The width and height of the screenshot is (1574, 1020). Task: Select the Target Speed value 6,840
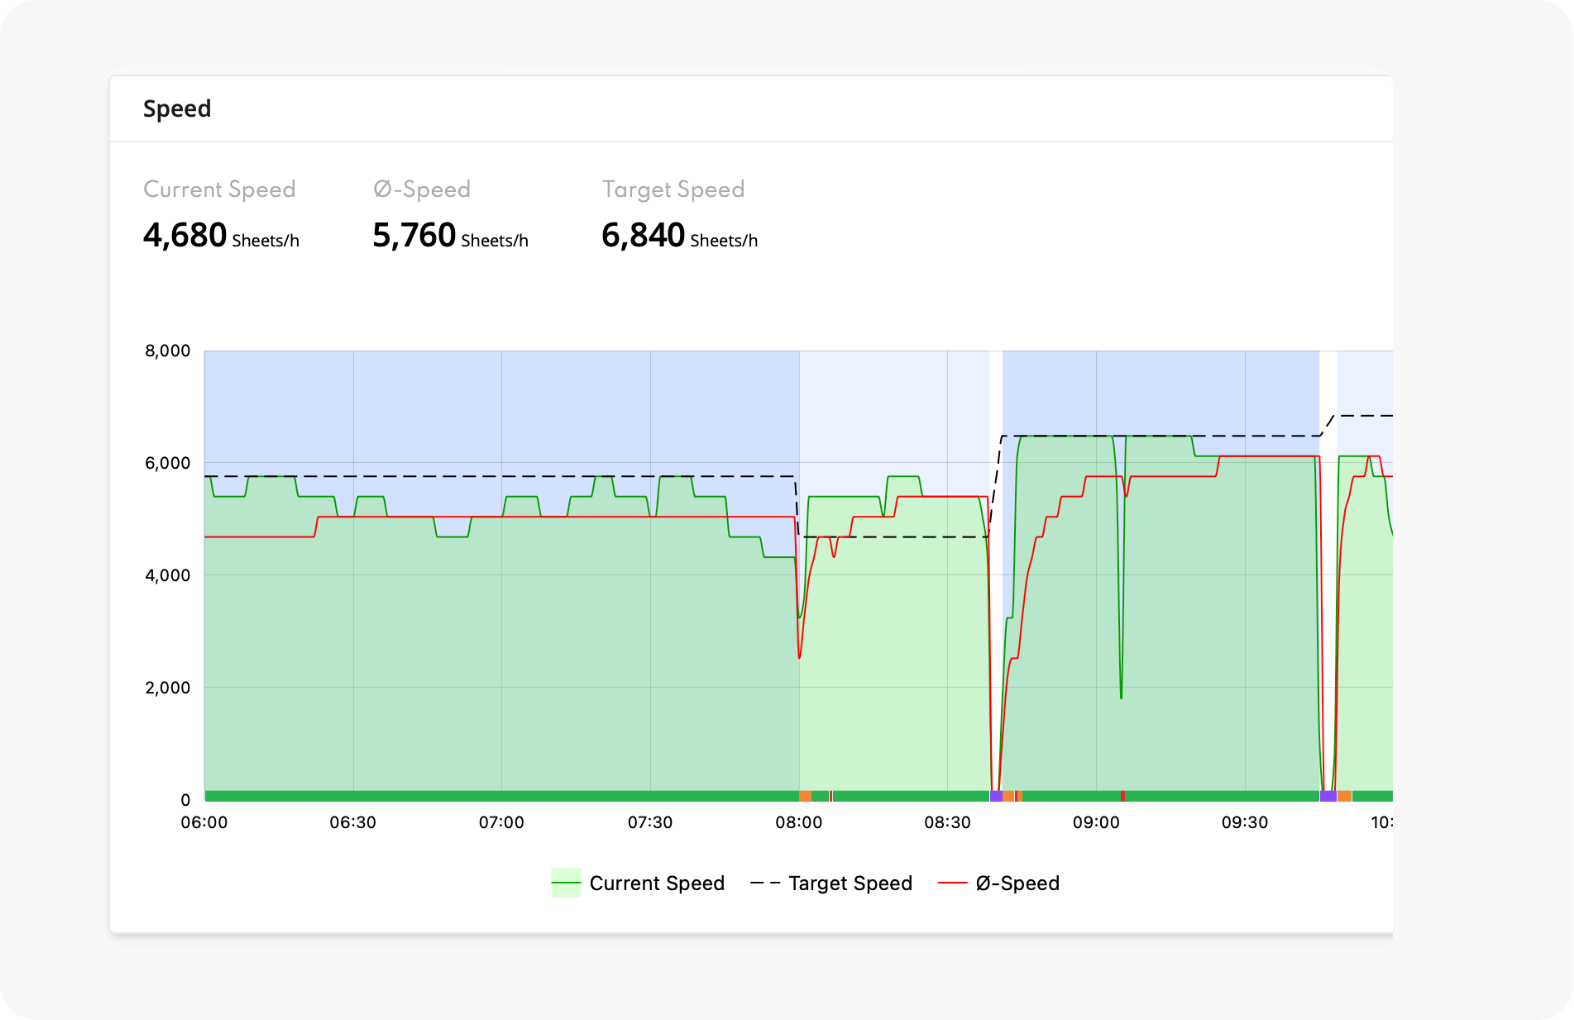pos(643,235)
